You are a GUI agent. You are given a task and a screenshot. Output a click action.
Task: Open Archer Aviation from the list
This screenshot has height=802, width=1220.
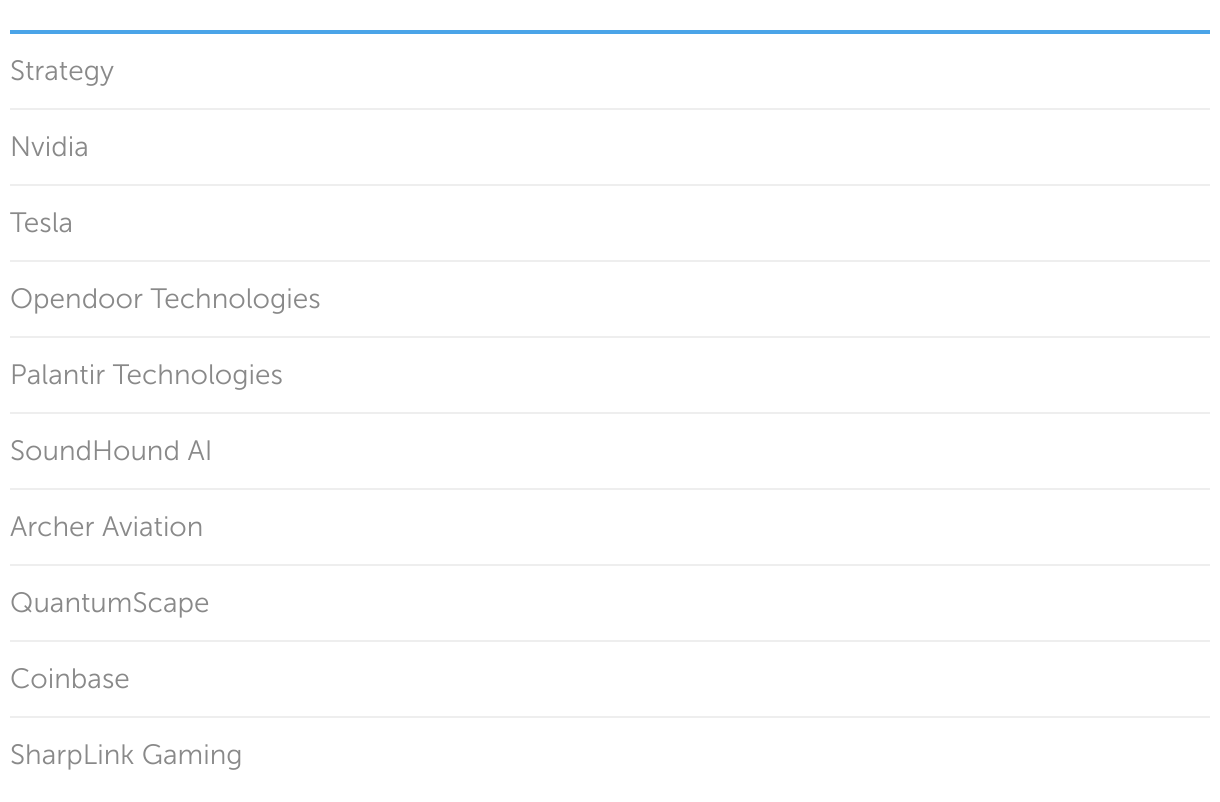(x=106, y=527)
